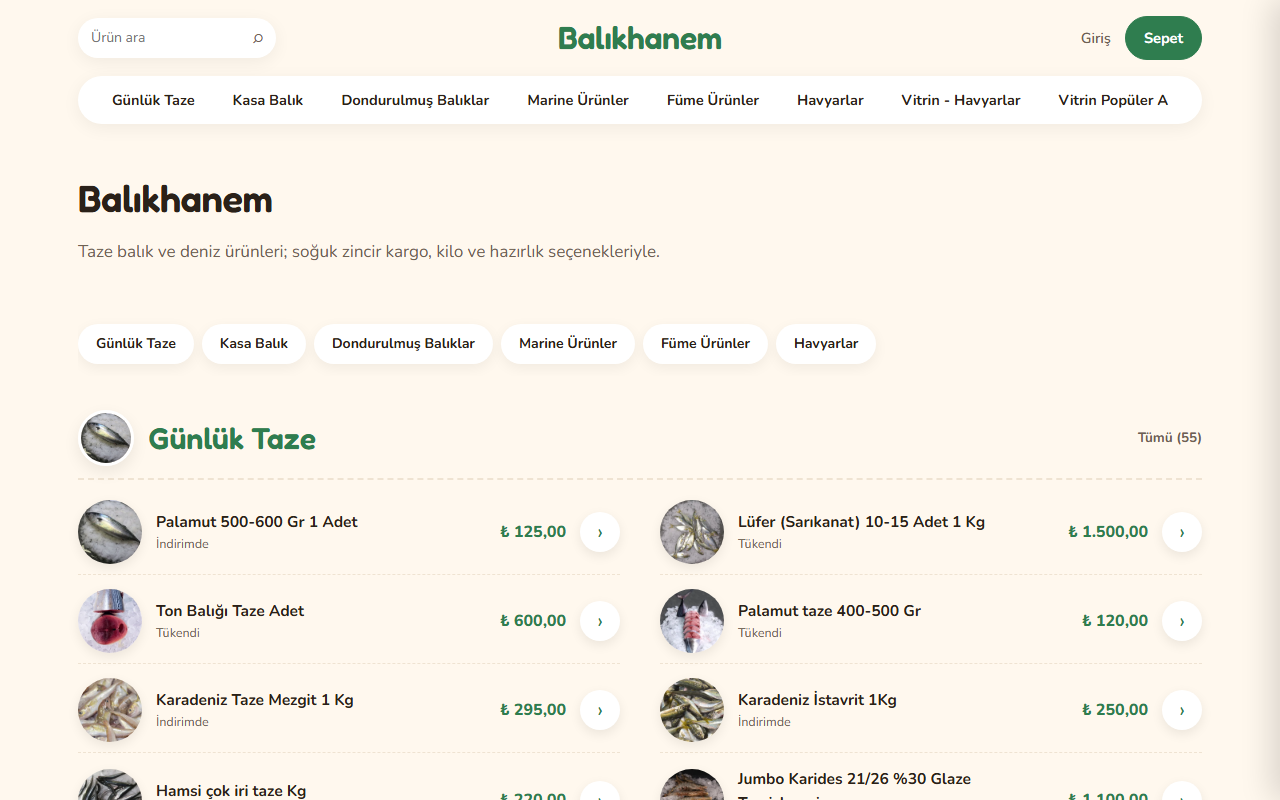Screen dimensions: 1280x800
Task: Click the Ürün ara search field
Action: (177, 38)
